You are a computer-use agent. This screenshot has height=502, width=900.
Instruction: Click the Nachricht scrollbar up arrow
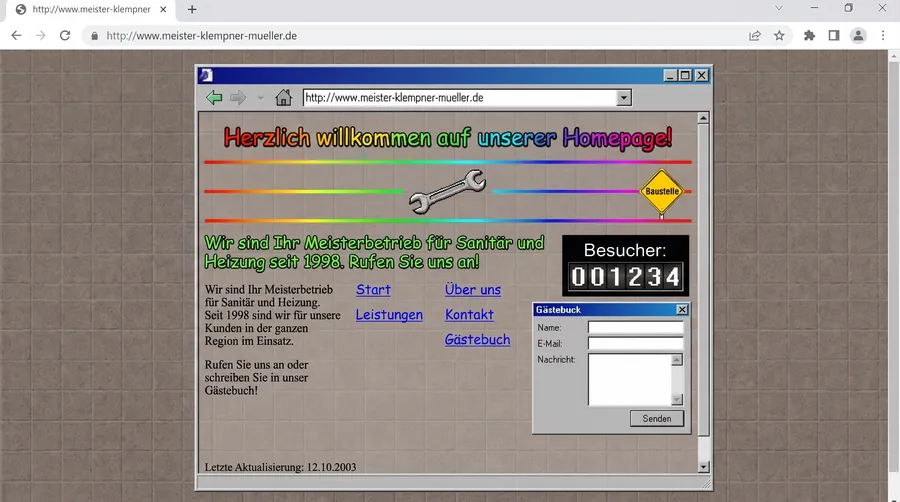click(x=677, y=360)
